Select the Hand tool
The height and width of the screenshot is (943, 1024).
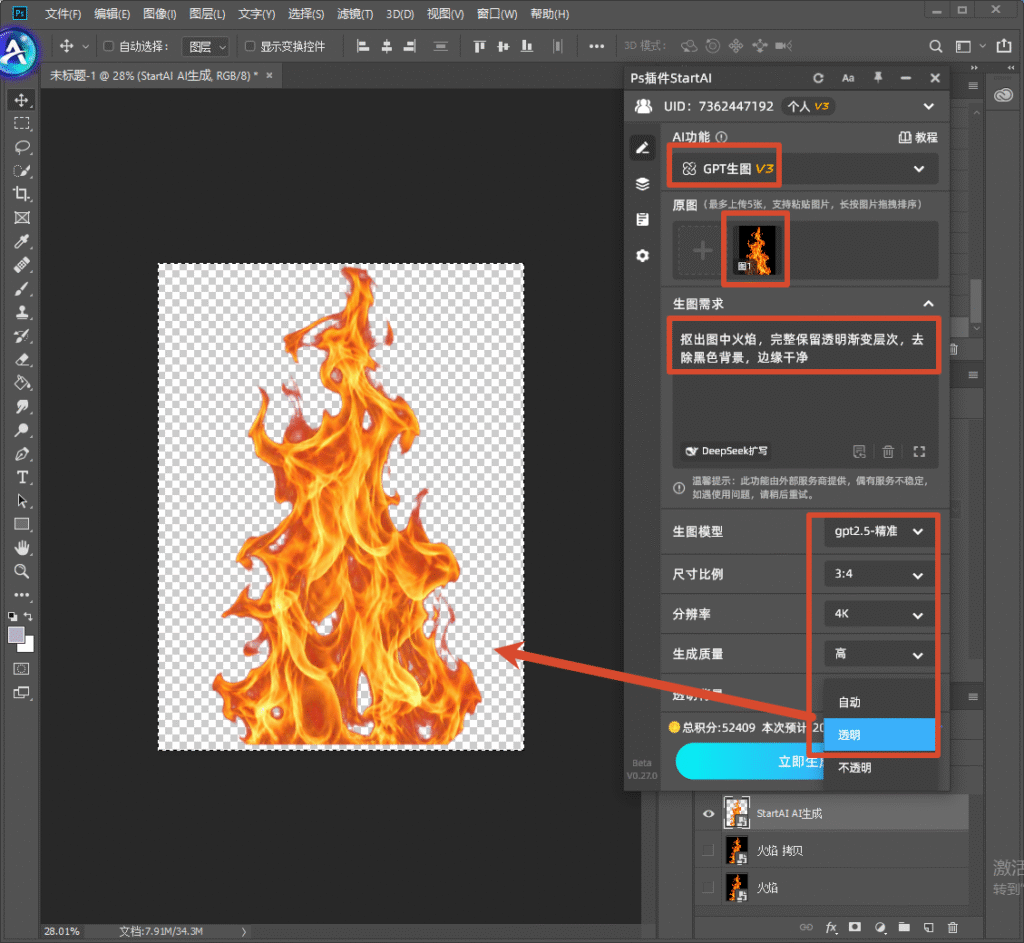tap(22, 548)
